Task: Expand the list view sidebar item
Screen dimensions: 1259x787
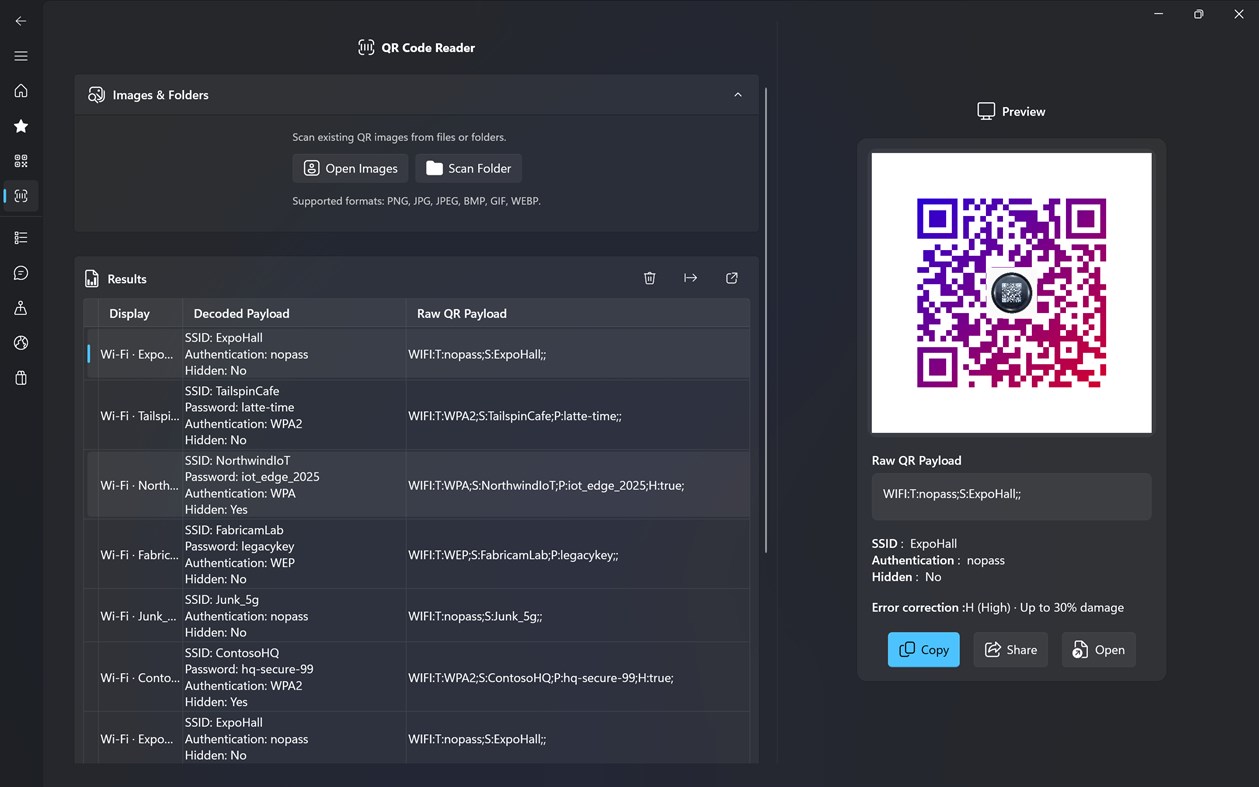Action: point(20,237)
